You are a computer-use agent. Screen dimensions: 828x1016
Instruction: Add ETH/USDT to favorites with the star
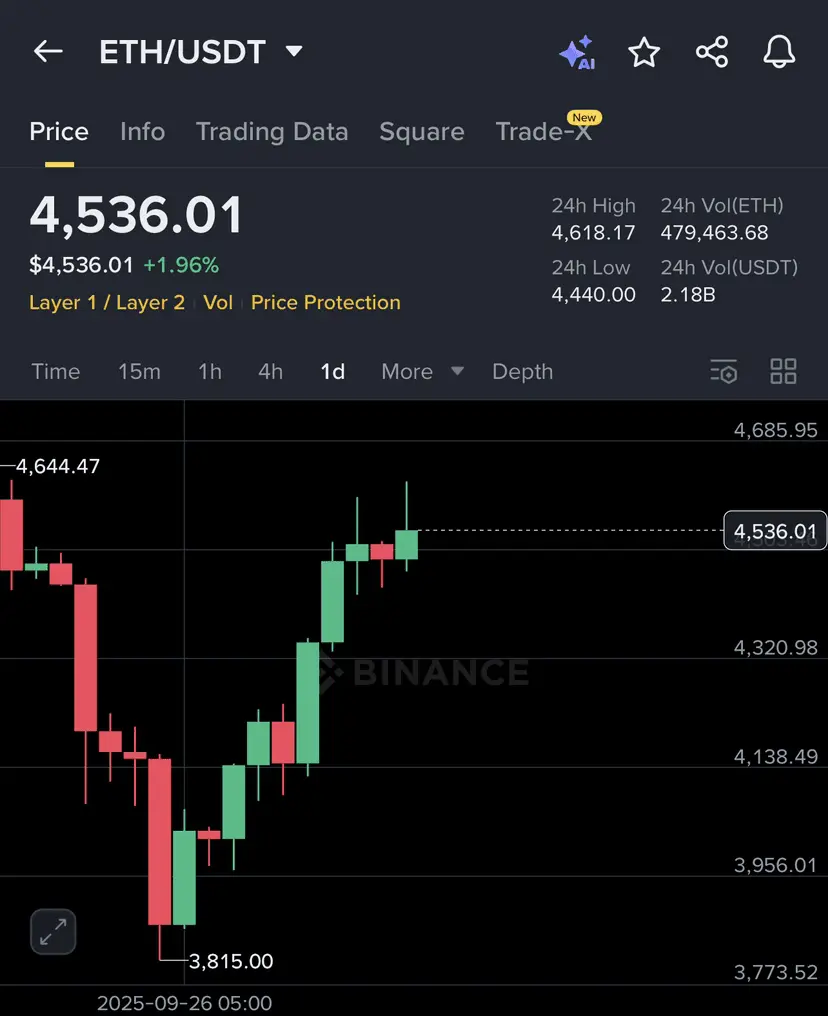644,52
